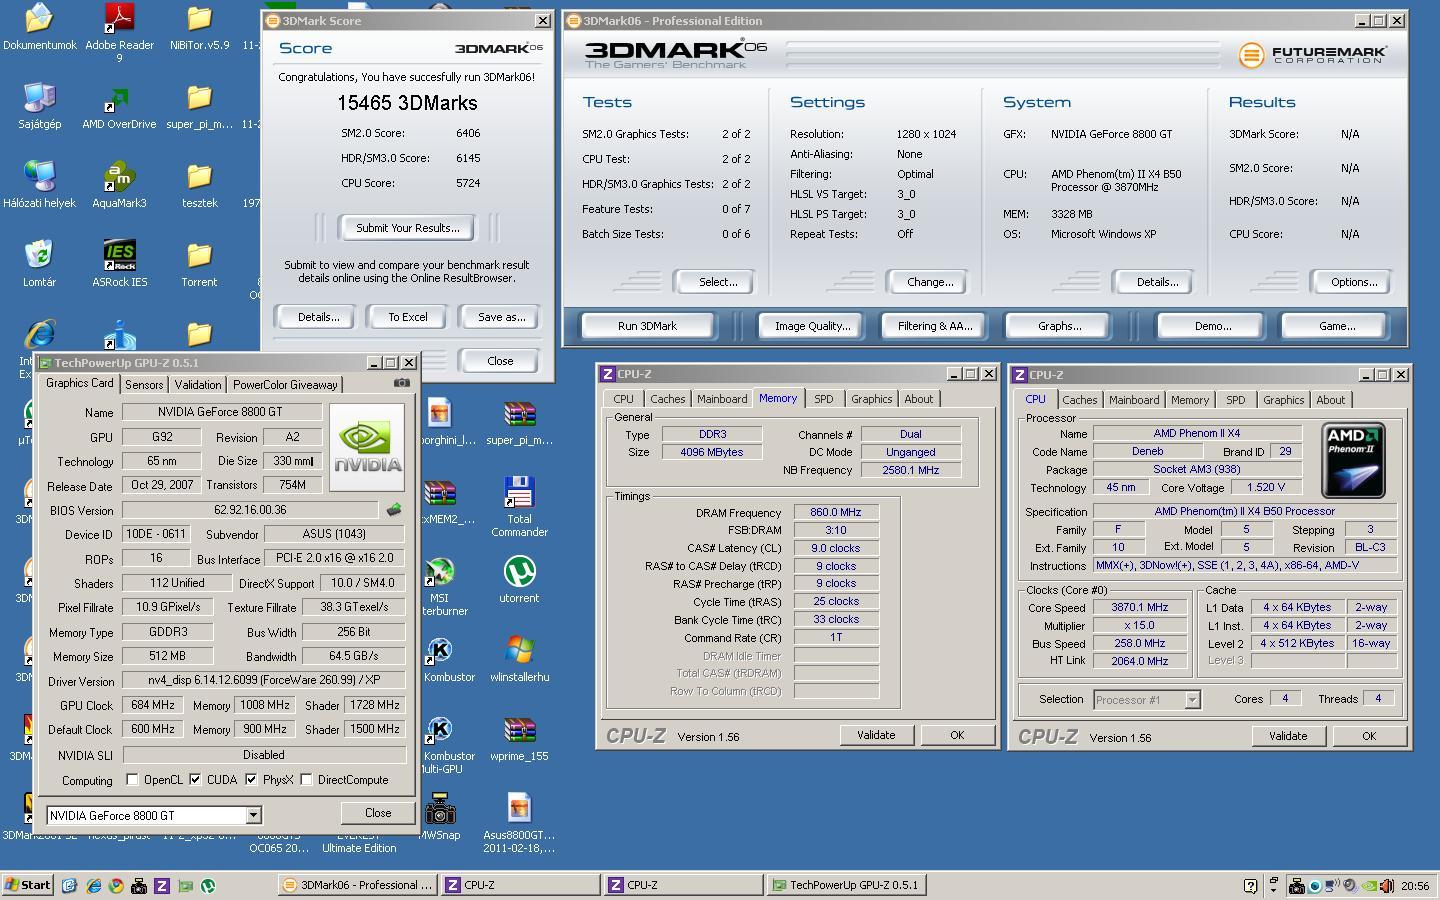Click the CPU-Z quick launch icon
This screenshot has width=1440, height=900.
[x=162, y=885]
